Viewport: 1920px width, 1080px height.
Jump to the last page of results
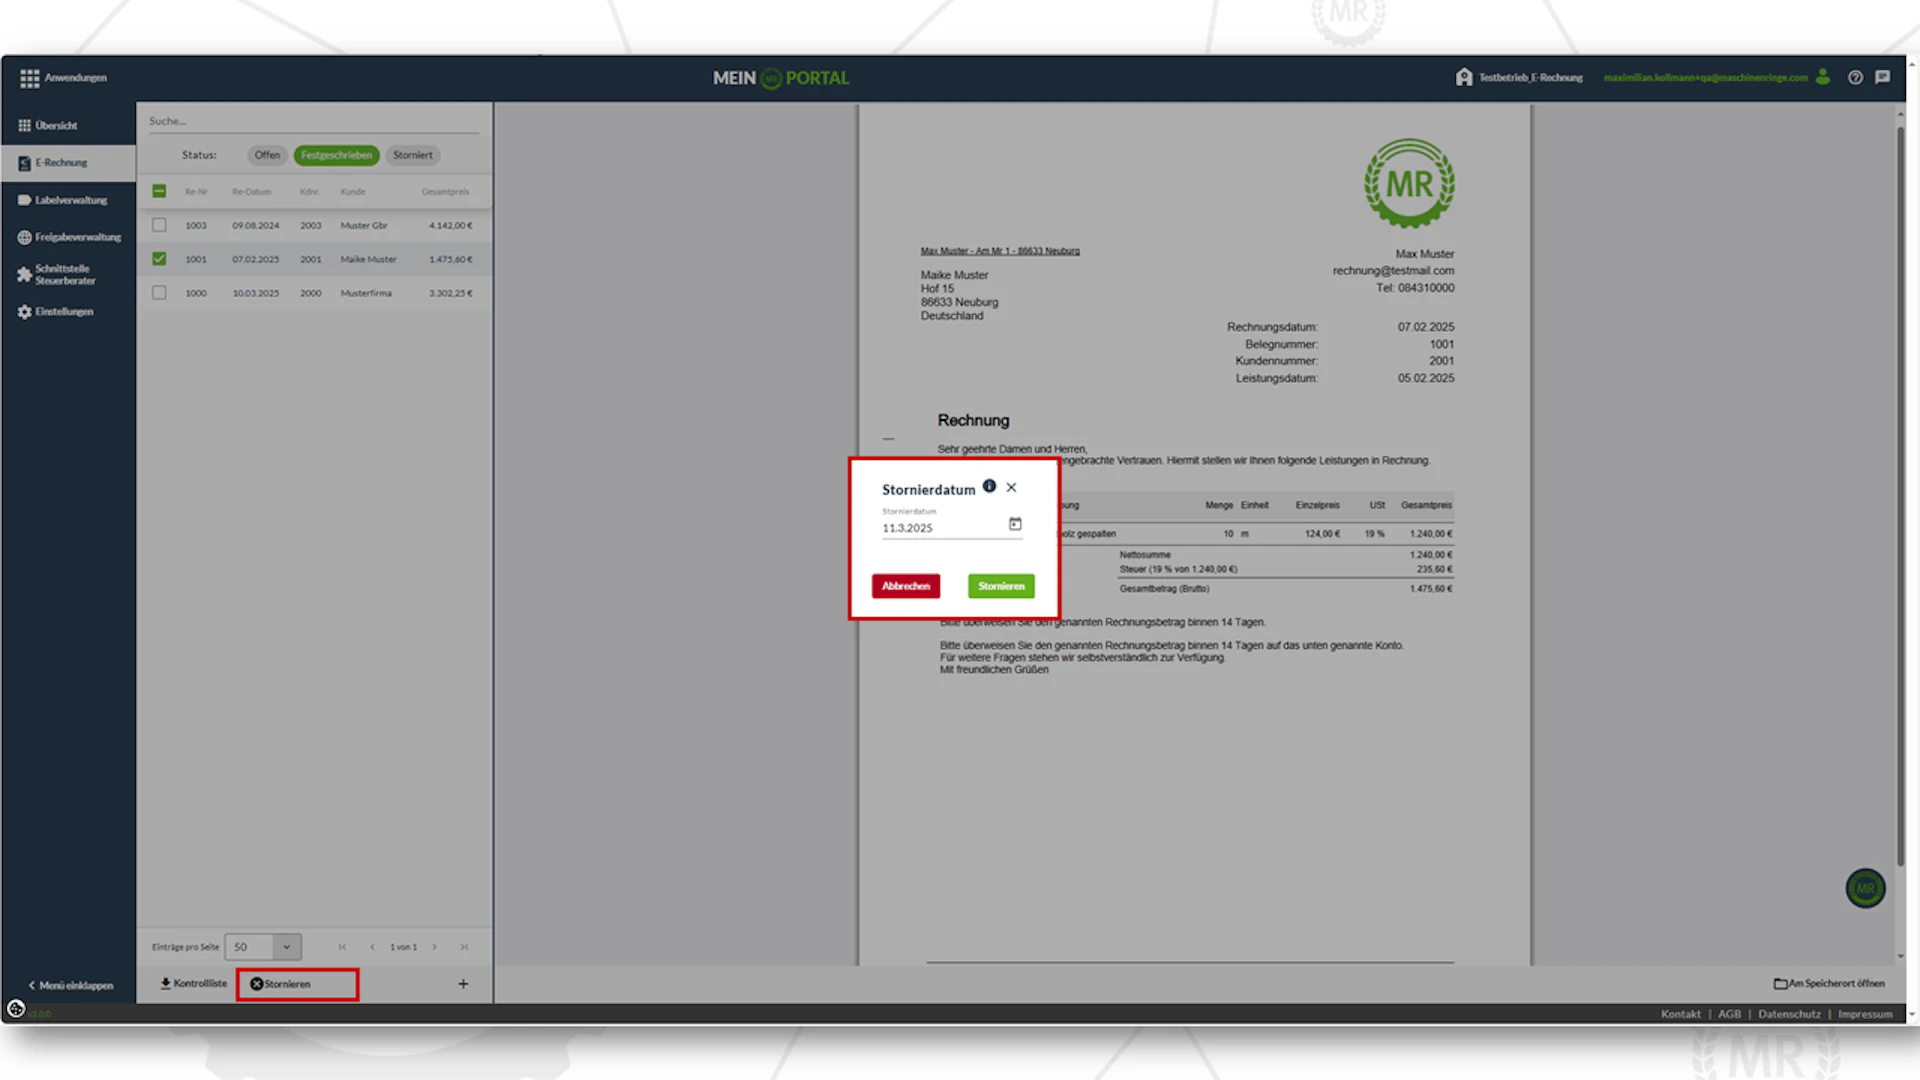(x=464, y=947)
